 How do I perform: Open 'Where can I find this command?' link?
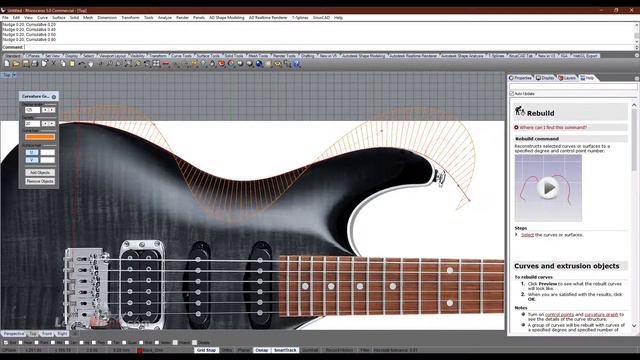(553, 127)
